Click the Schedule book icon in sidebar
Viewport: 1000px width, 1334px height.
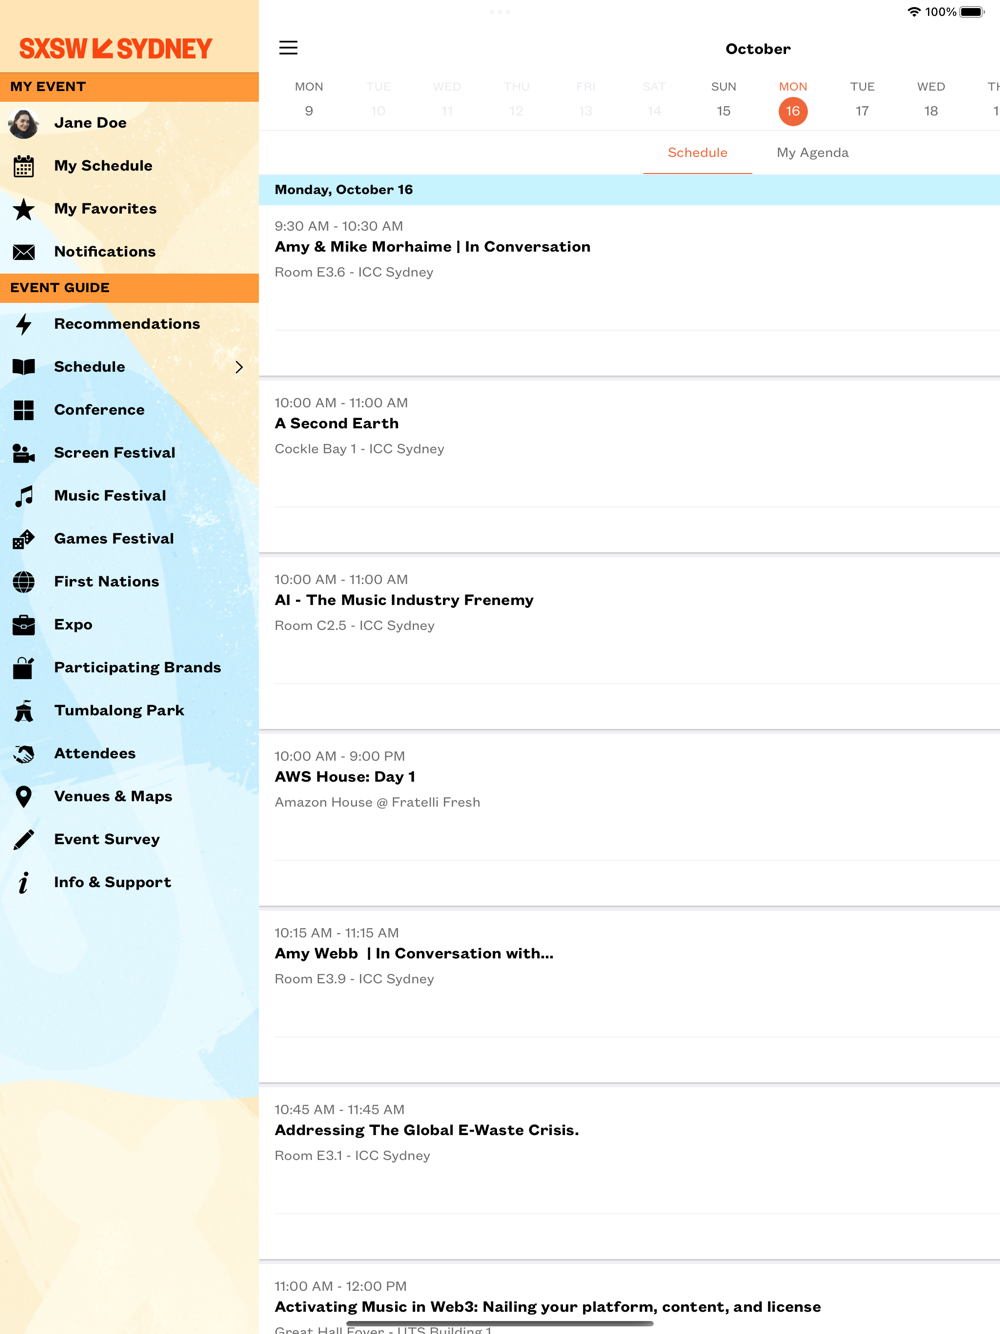(24, 367)
